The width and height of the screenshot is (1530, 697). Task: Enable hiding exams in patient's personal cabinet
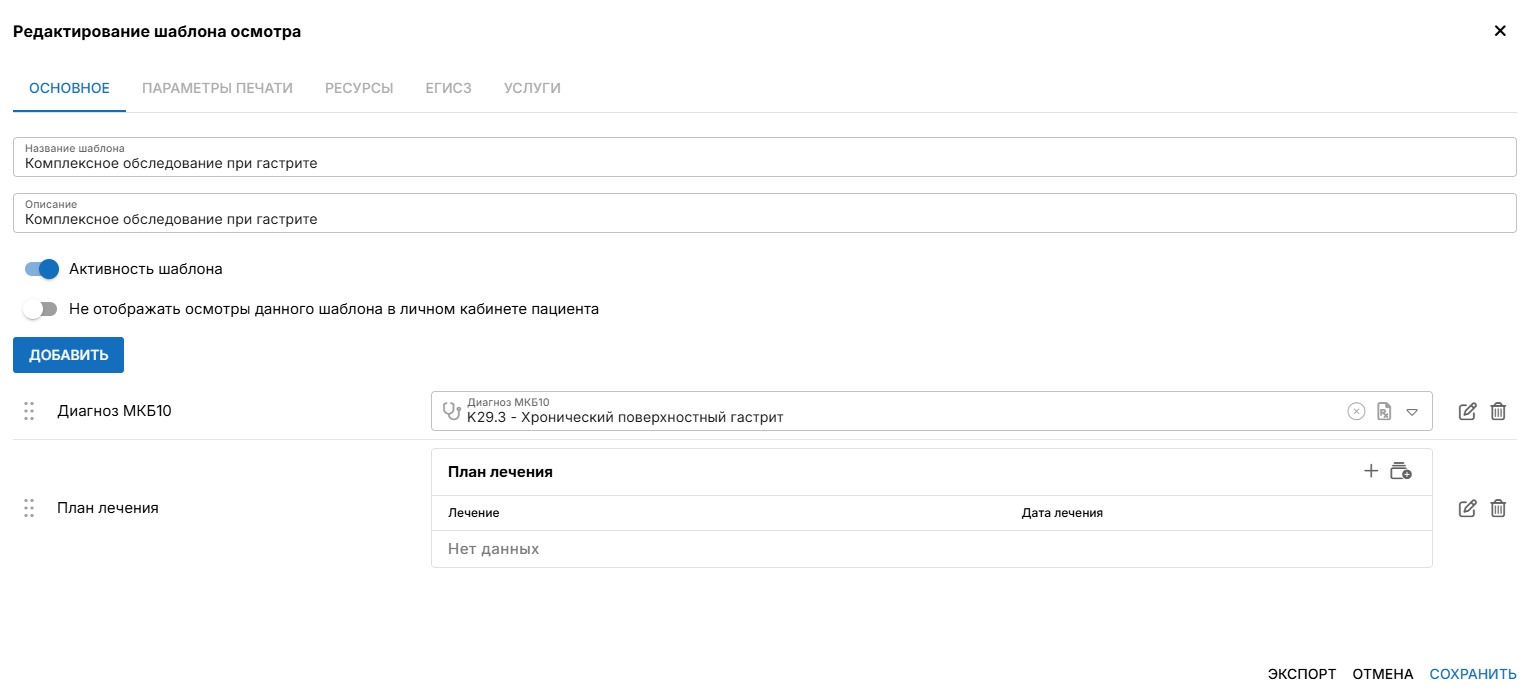tap(41, 309)
